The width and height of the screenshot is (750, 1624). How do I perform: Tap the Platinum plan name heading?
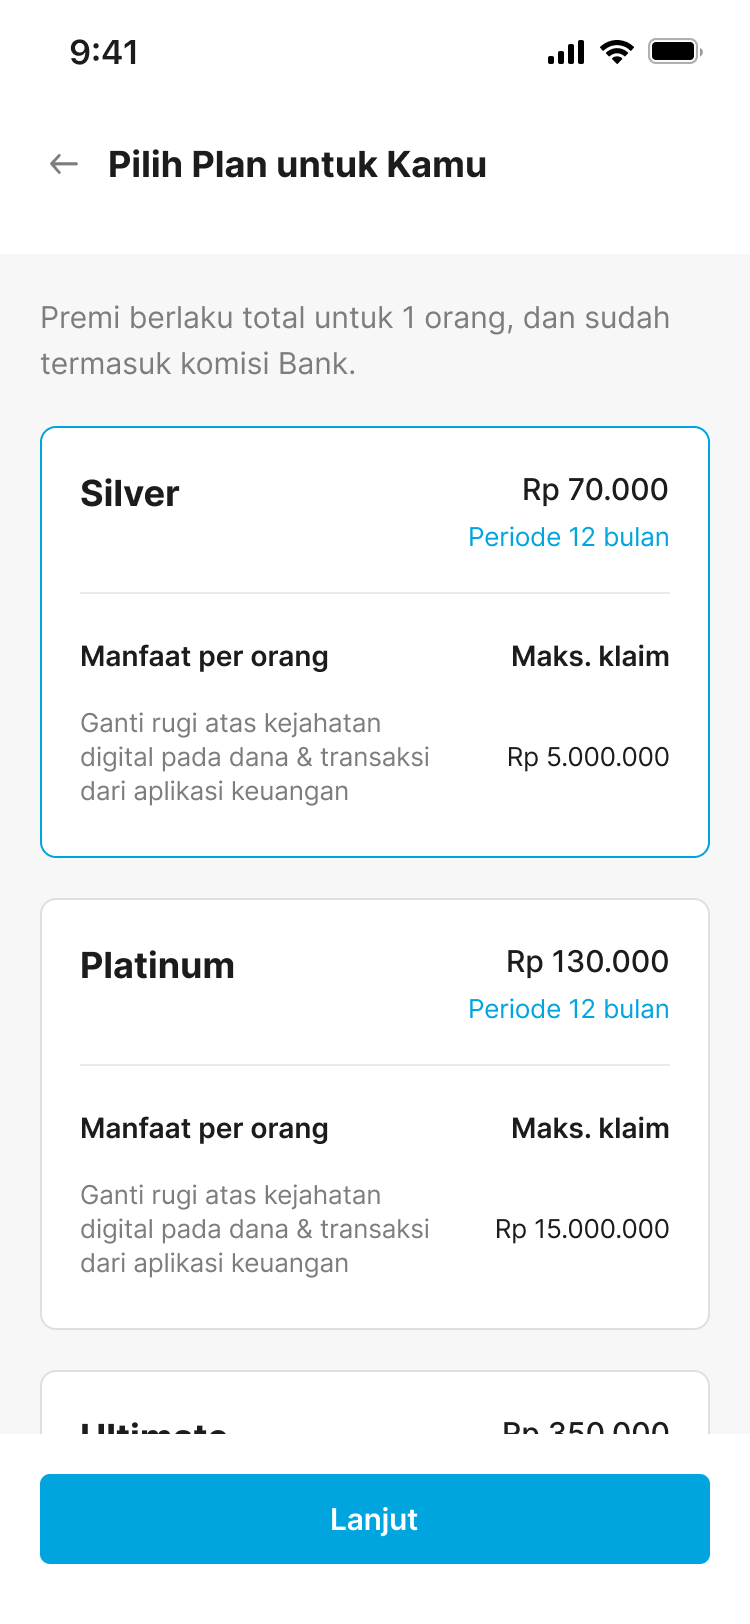(x=157, y=965)
